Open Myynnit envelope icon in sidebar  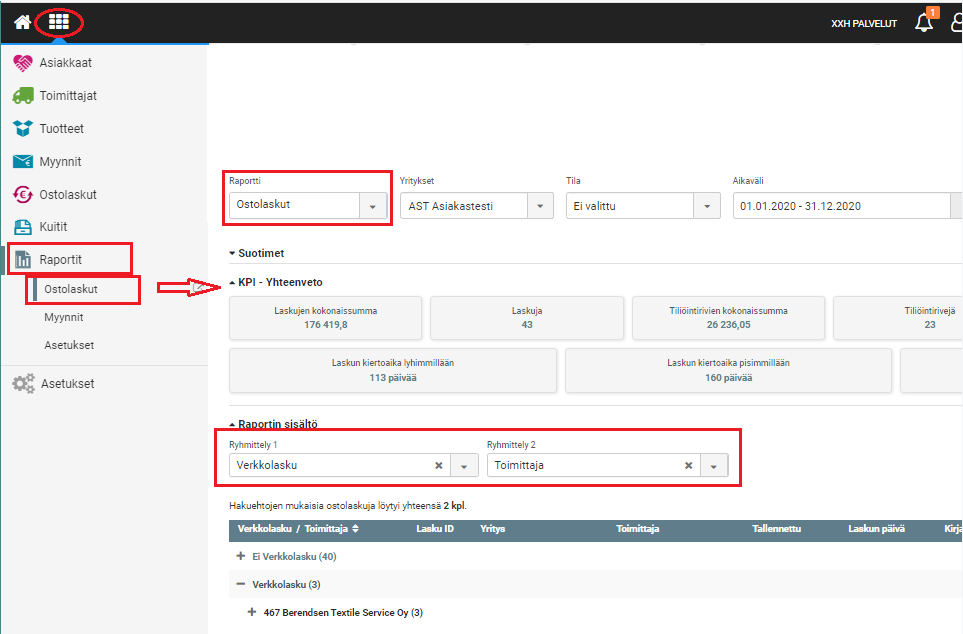point(23,162)
